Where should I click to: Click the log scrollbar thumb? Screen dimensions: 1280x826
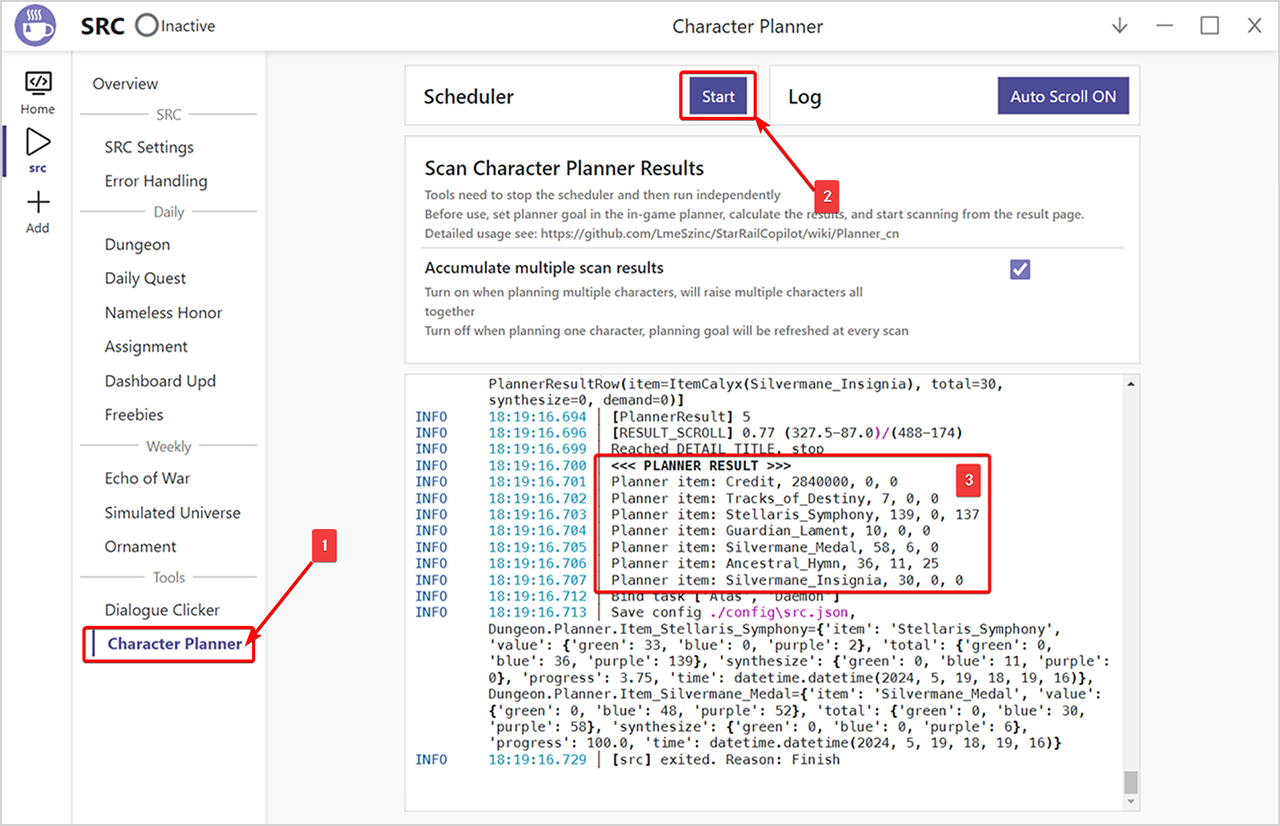1131,781
